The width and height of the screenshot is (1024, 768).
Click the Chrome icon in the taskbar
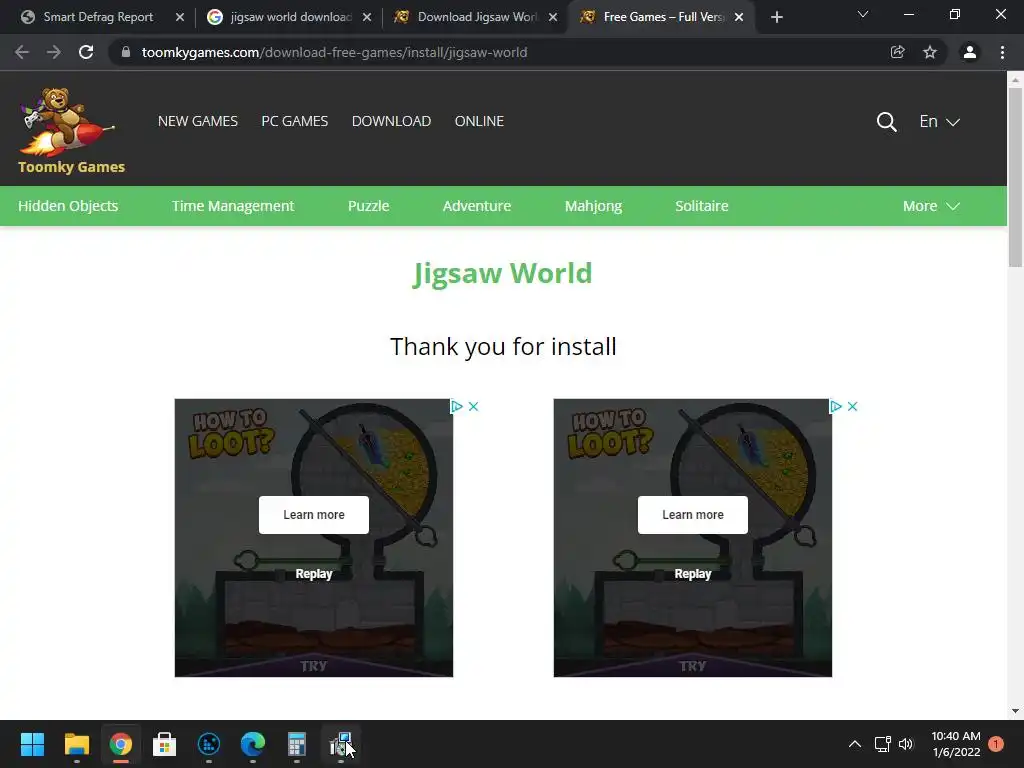[x=121, y=744]
